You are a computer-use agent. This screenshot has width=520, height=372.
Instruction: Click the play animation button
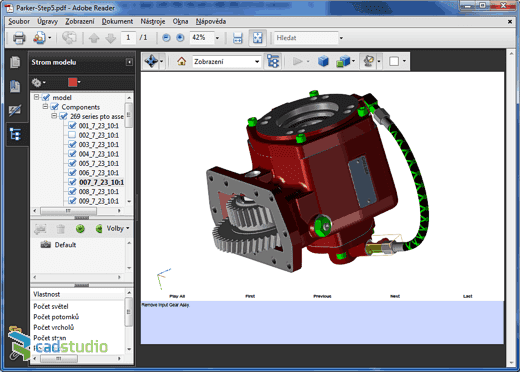coord(297,61)
